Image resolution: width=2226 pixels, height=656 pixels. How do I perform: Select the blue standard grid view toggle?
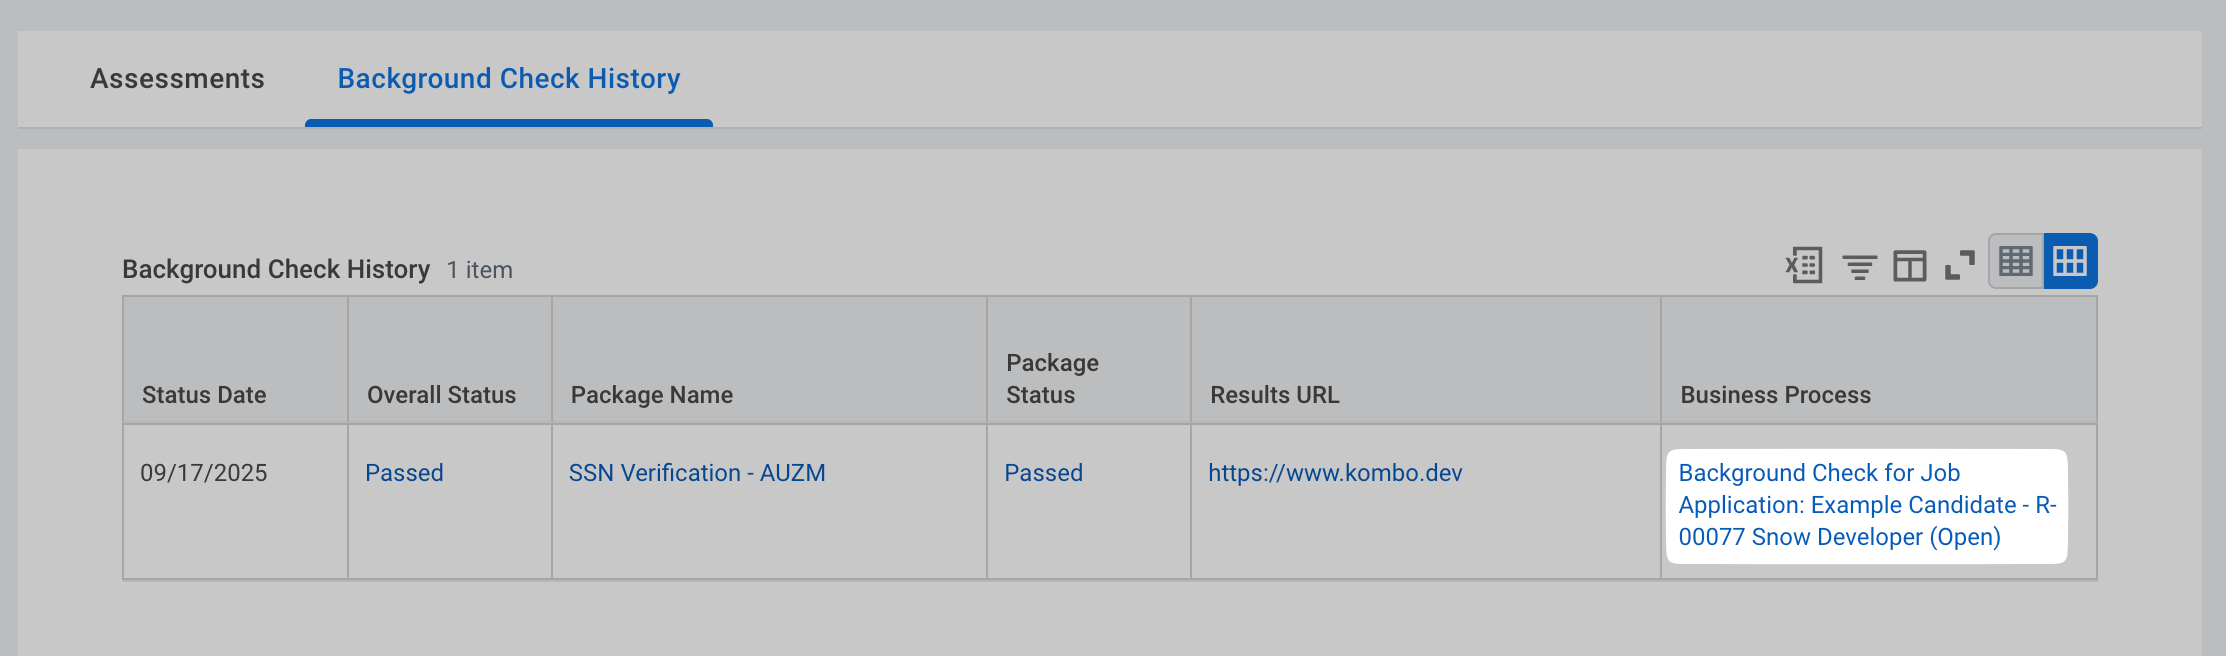pos(2070,262)
